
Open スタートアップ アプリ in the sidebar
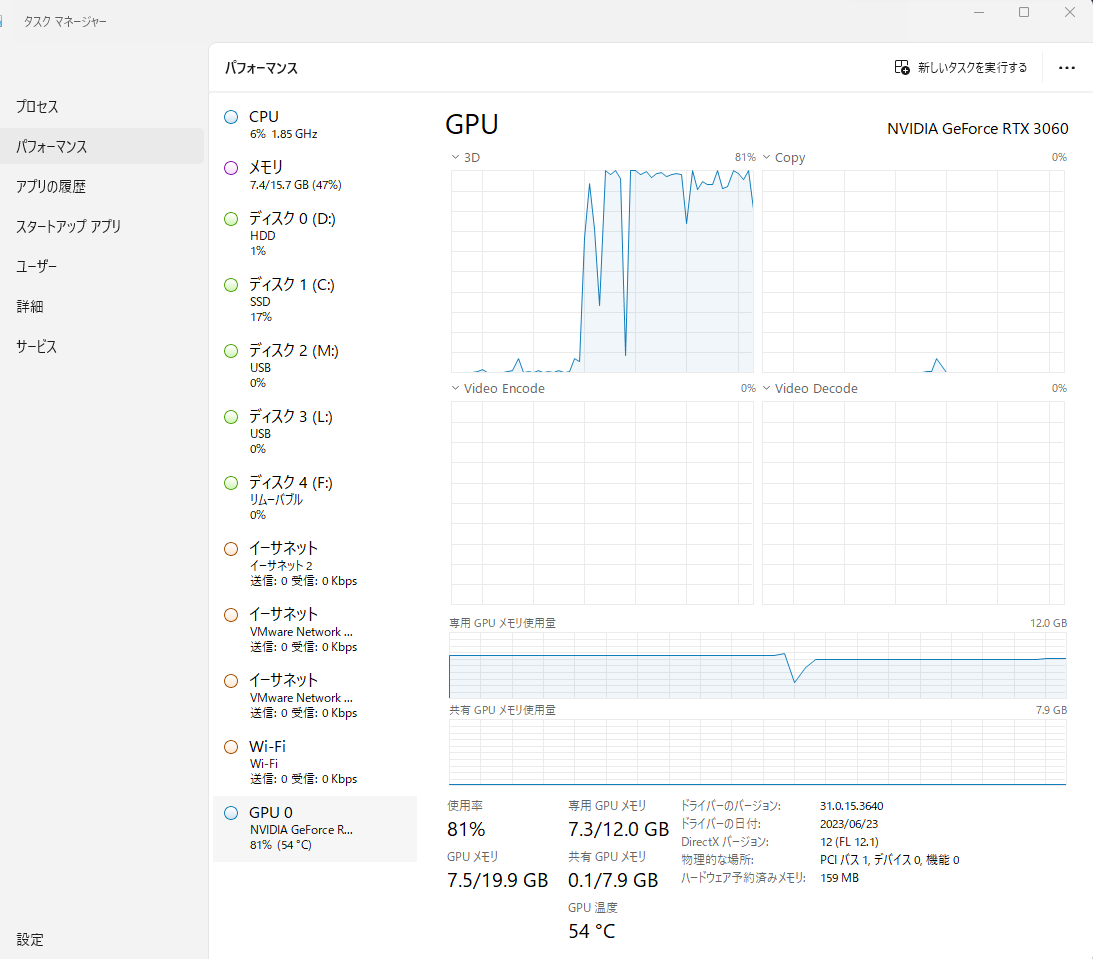pos(102,226)
